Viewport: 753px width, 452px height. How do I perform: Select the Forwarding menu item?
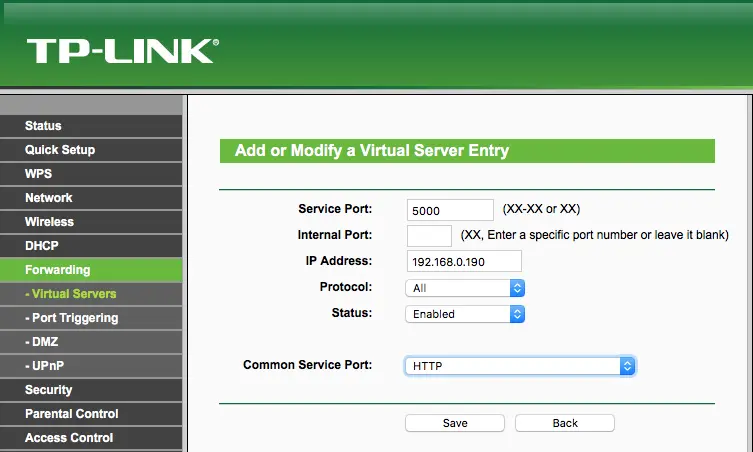coord(91,270)
